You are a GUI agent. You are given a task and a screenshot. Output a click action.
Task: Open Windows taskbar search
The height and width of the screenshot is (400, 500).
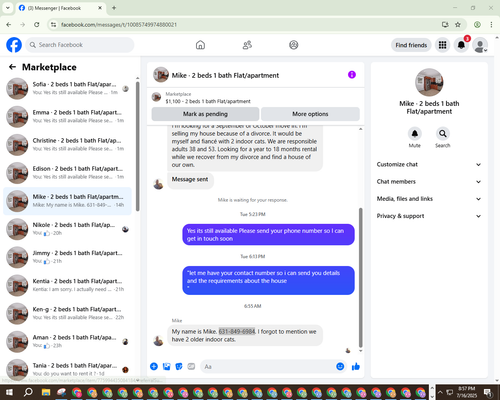(28, 392)
